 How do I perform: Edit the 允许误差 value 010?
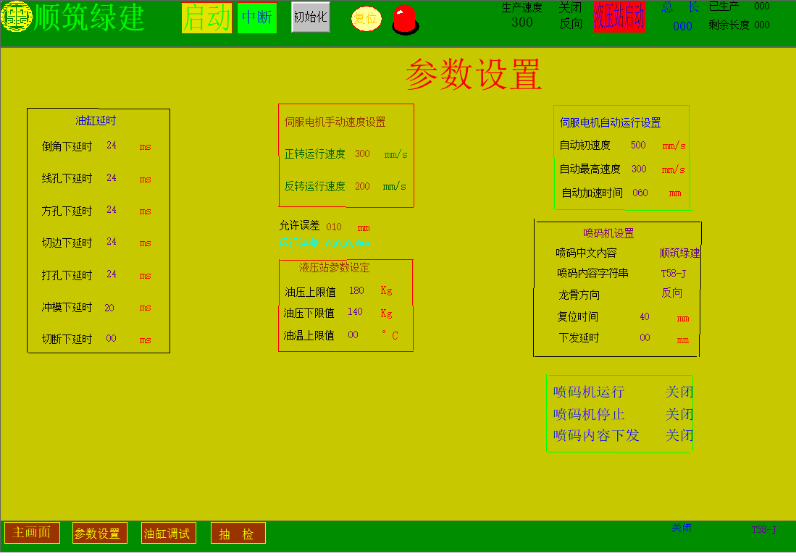pyautogui.click(x=334, y=227)
